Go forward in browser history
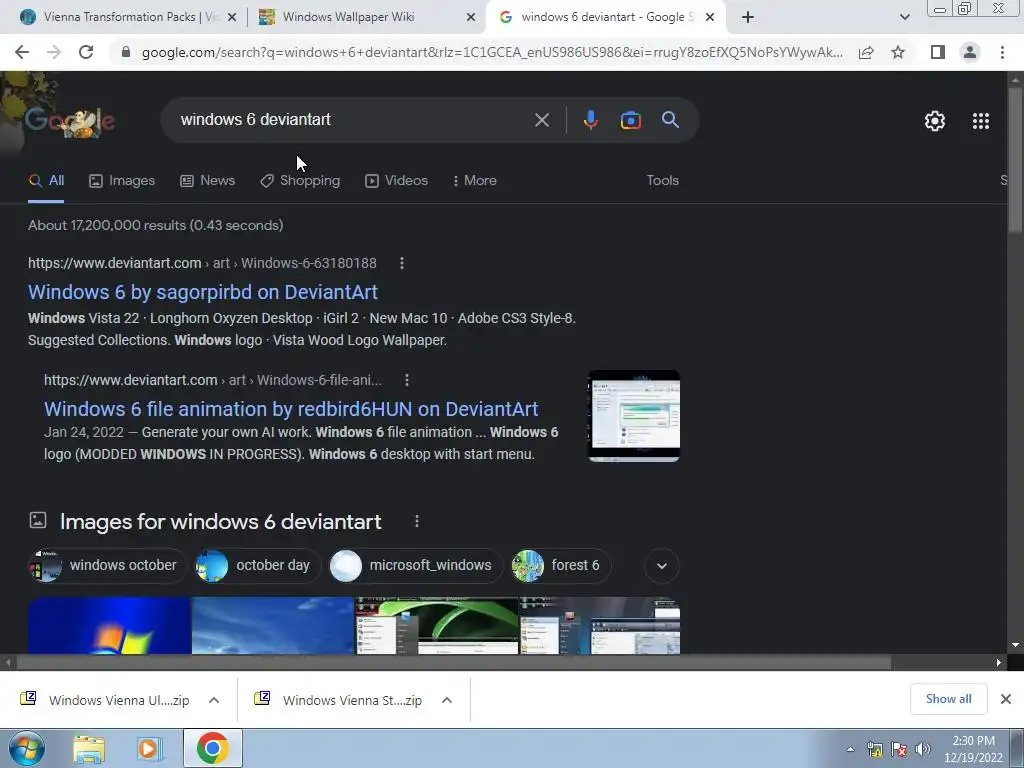1024x768 pixels. (54, 52)
